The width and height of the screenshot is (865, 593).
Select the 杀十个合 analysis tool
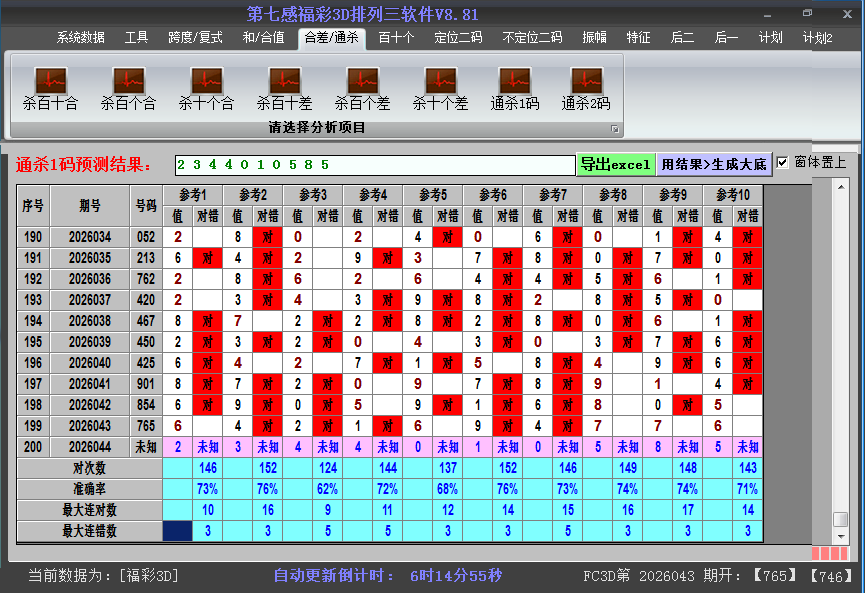(206, 85)
